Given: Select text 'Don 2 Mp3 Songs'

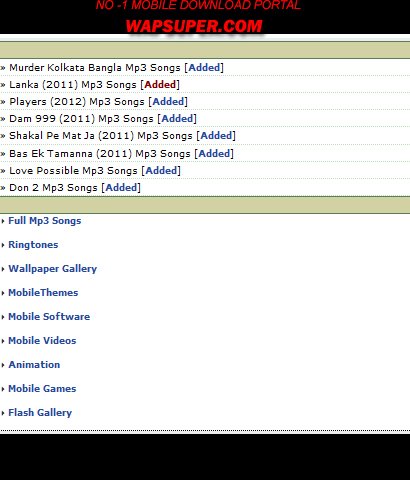Looking at the screenshot, I should [x=53, y=188].
